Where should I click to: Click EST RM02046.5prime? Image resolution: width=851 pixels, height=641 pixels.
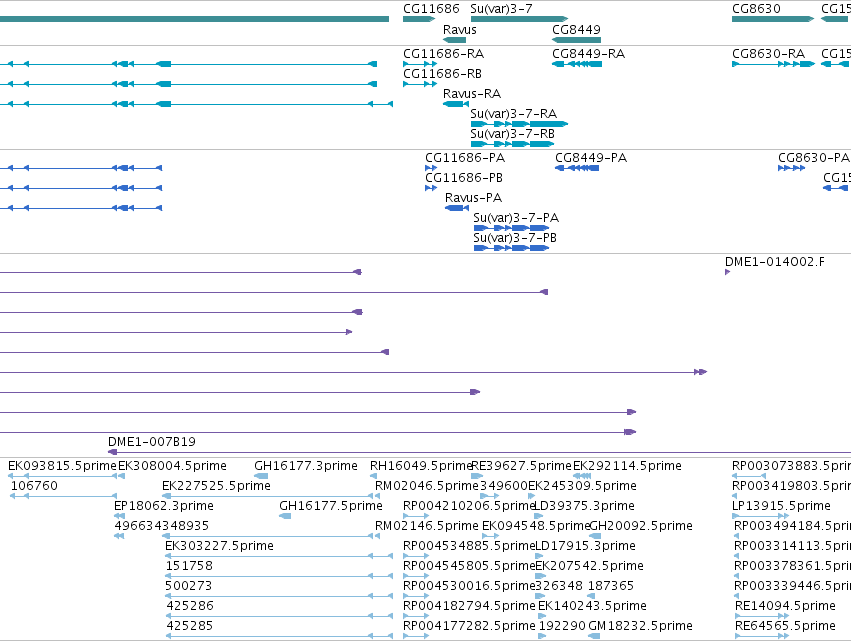378,496
